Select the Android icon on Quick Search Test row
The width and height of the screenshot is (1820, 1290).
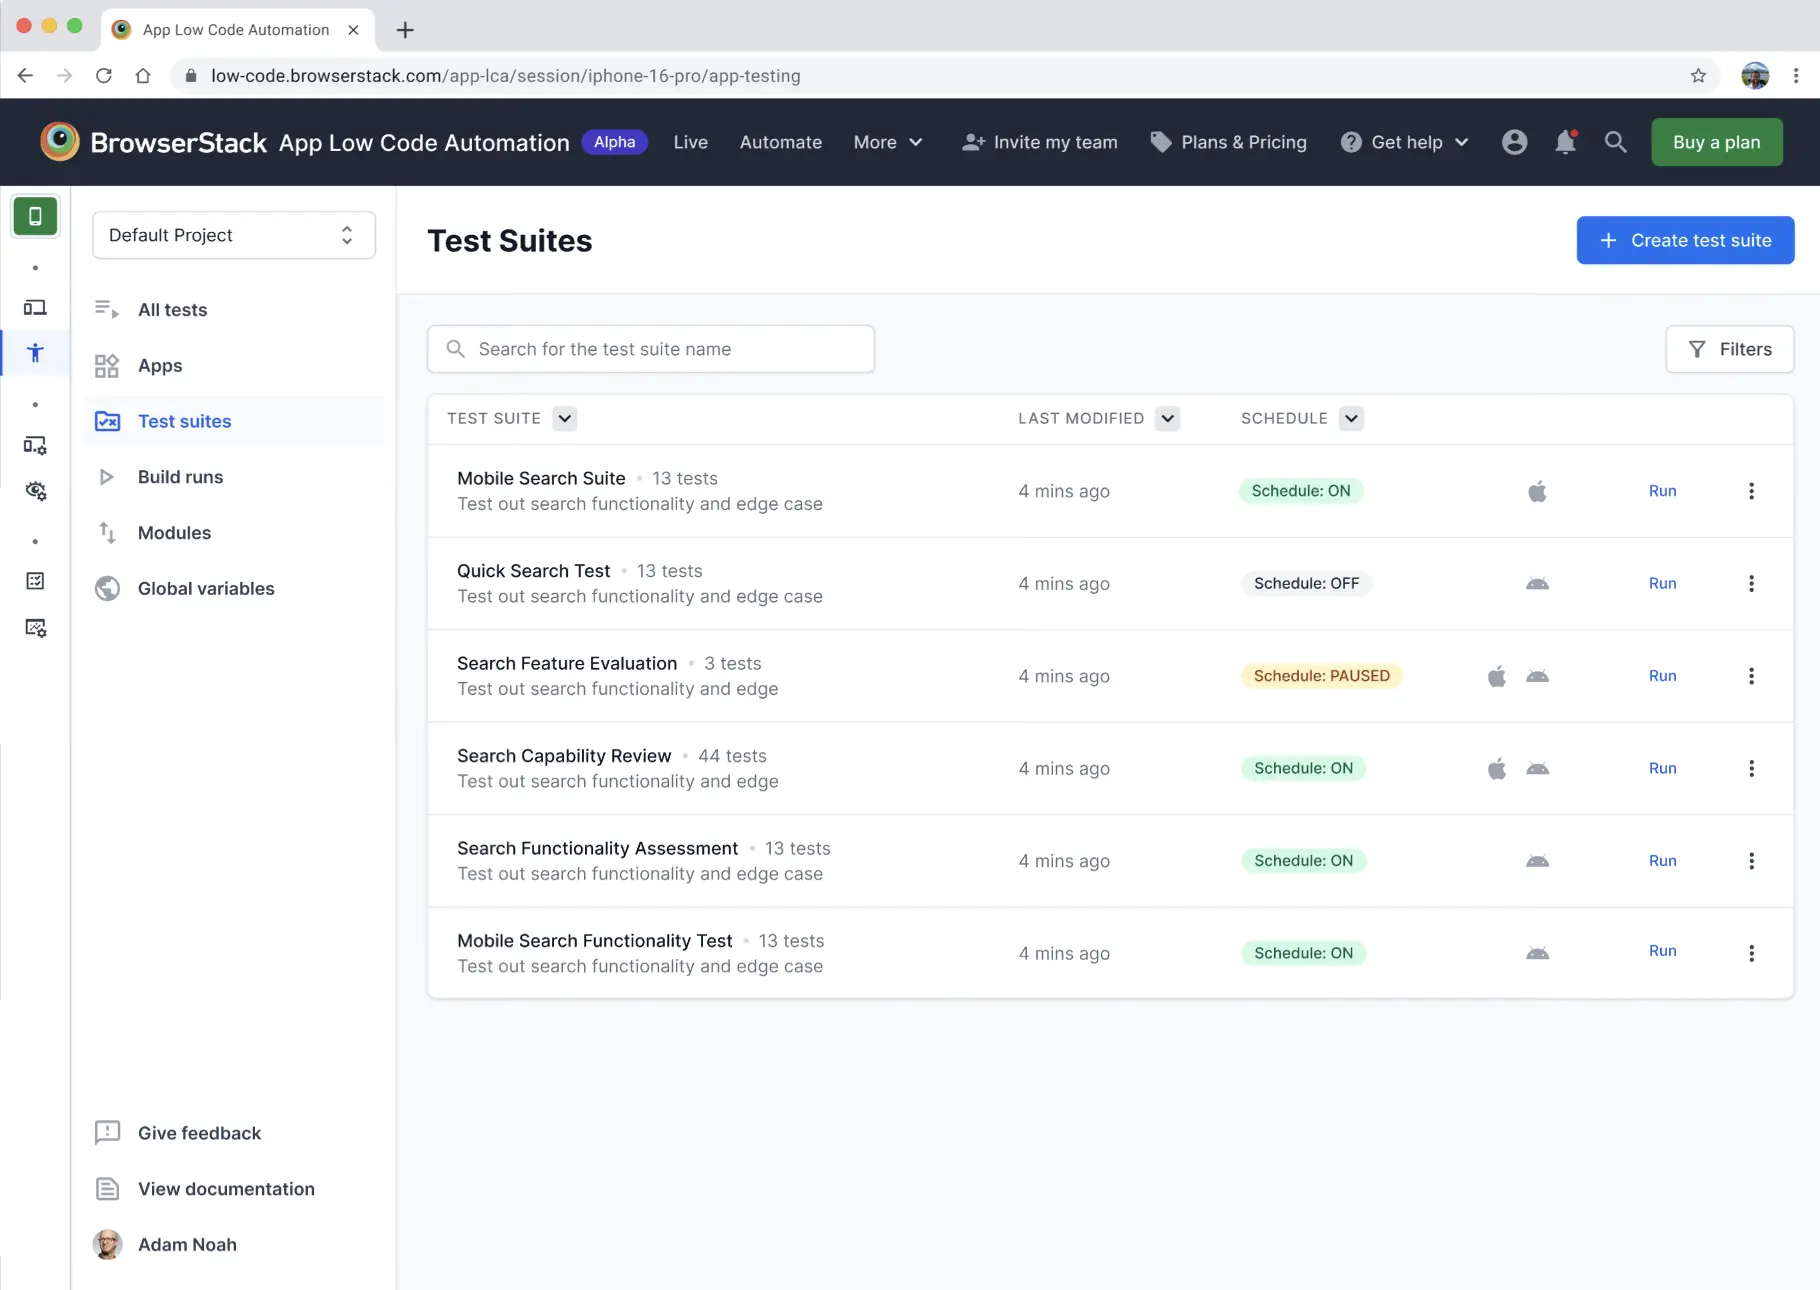click(1537, 583)
